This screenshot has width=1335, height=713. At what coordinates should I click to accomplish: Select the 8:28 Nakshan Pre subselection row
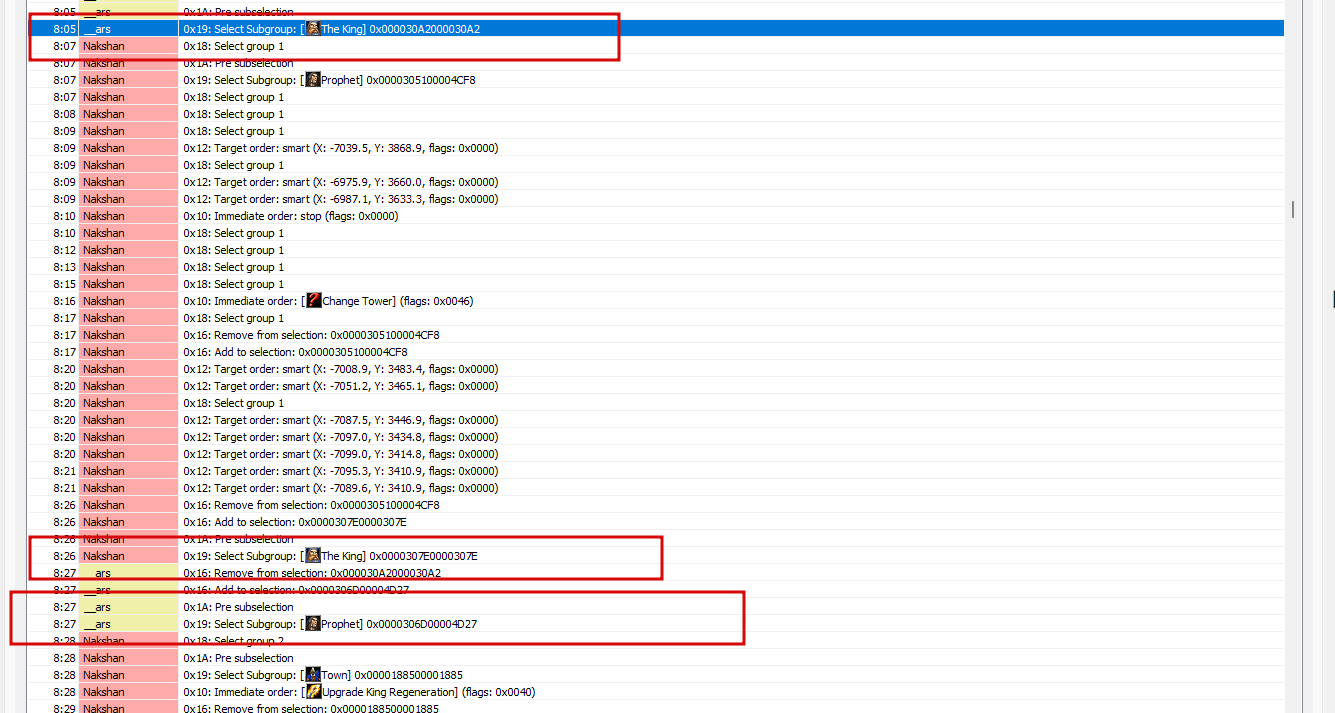(x=656, y=658)
